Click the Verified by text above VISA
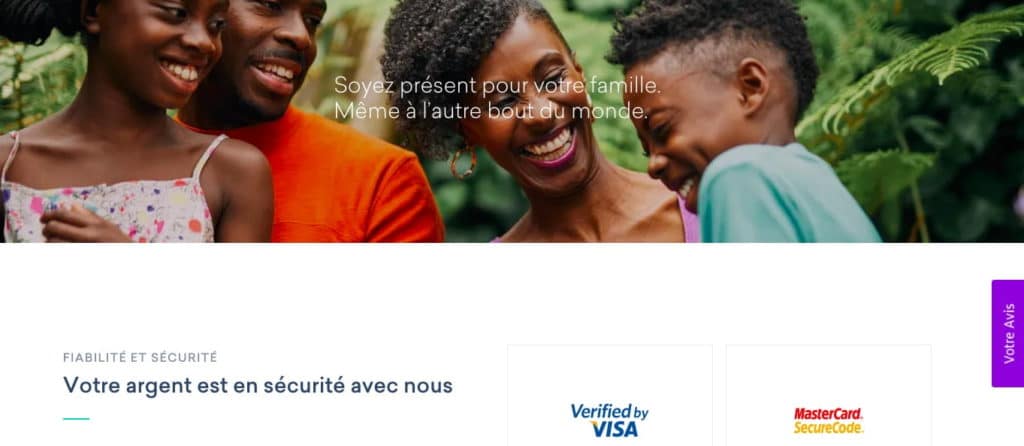Image resolution: width=1024 pixels, height=446 pixels. (x=609, y=411)
